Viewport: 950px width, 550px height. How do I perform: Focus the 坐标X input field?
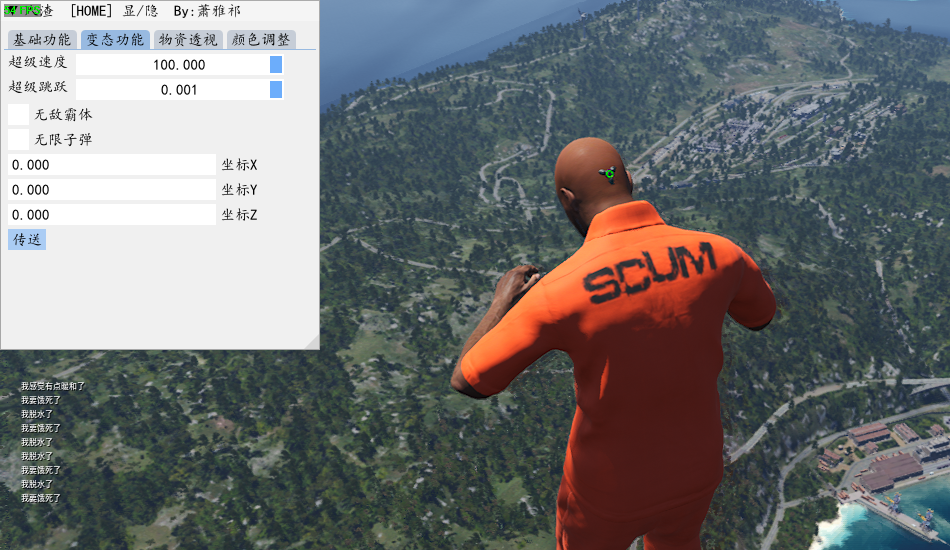(112, 165)
